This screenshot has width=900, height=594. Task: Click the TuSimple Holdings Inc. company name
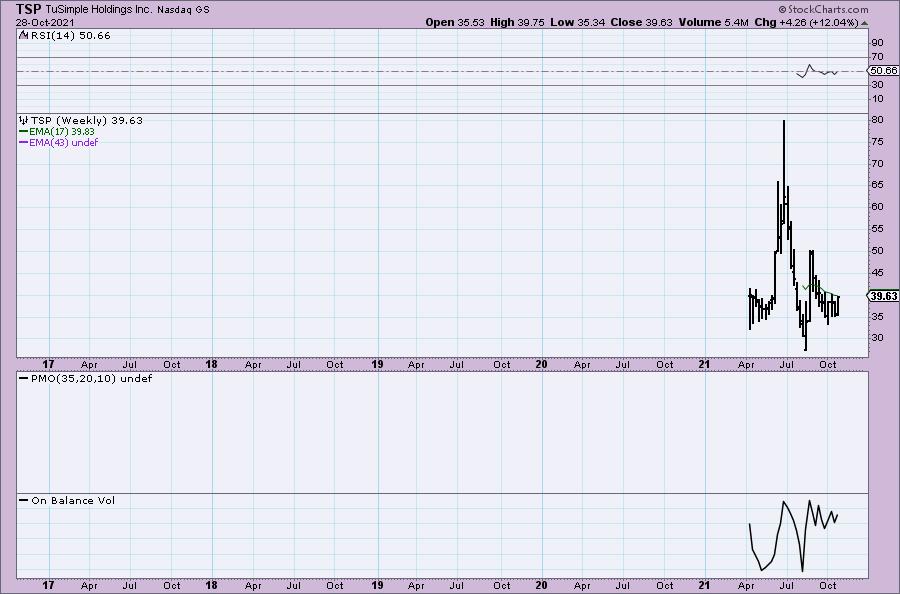pos(99,9)
